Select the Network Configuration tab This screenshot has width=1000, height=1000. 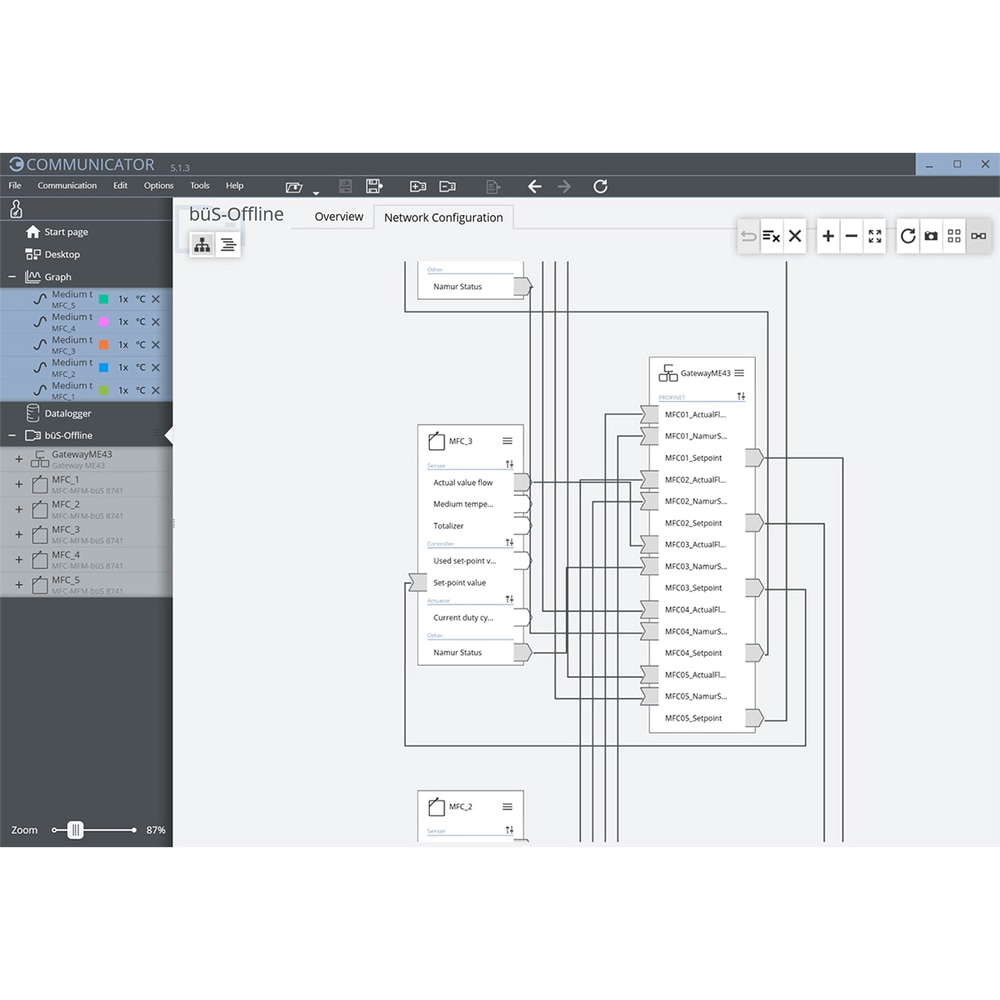tap(443, 217)
